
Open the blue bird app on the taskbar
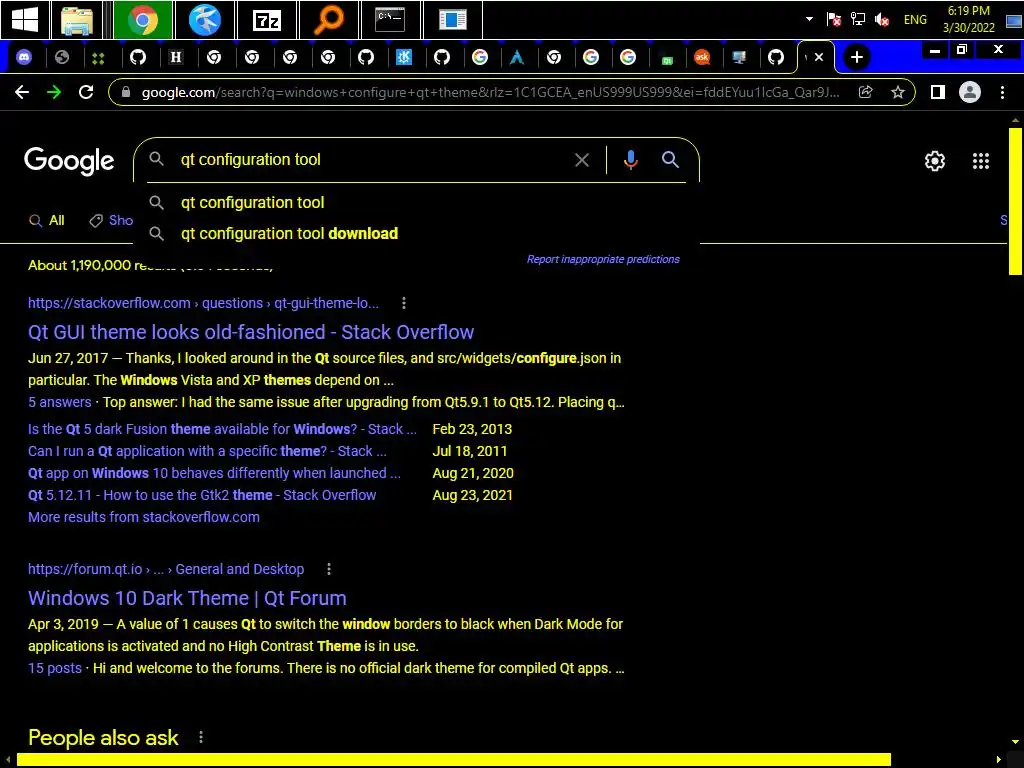pyautogui.click(x=204, y=20)
